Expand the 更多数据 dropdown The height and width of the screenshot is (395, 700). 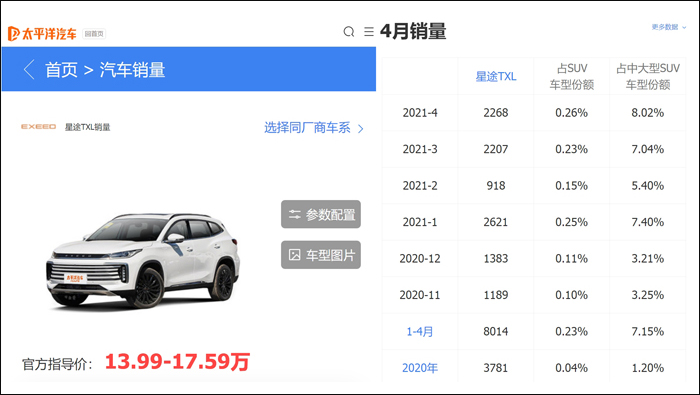click(x=669, y=27)
